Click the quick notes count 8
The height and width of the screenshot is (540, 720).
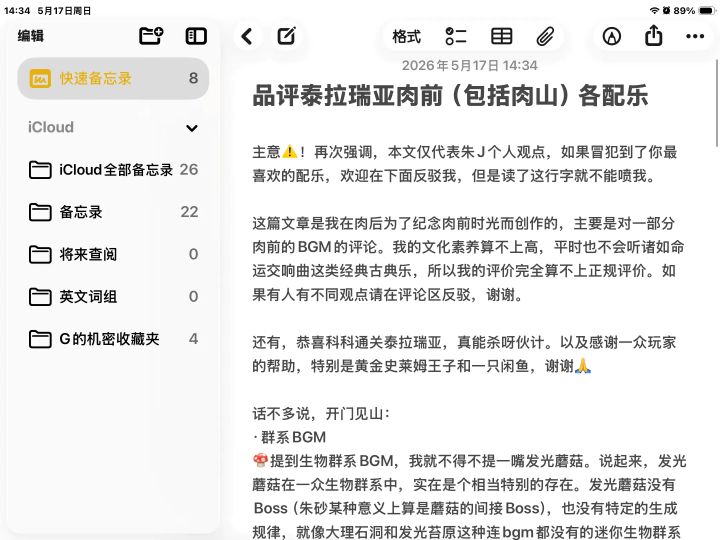point(193,78)
